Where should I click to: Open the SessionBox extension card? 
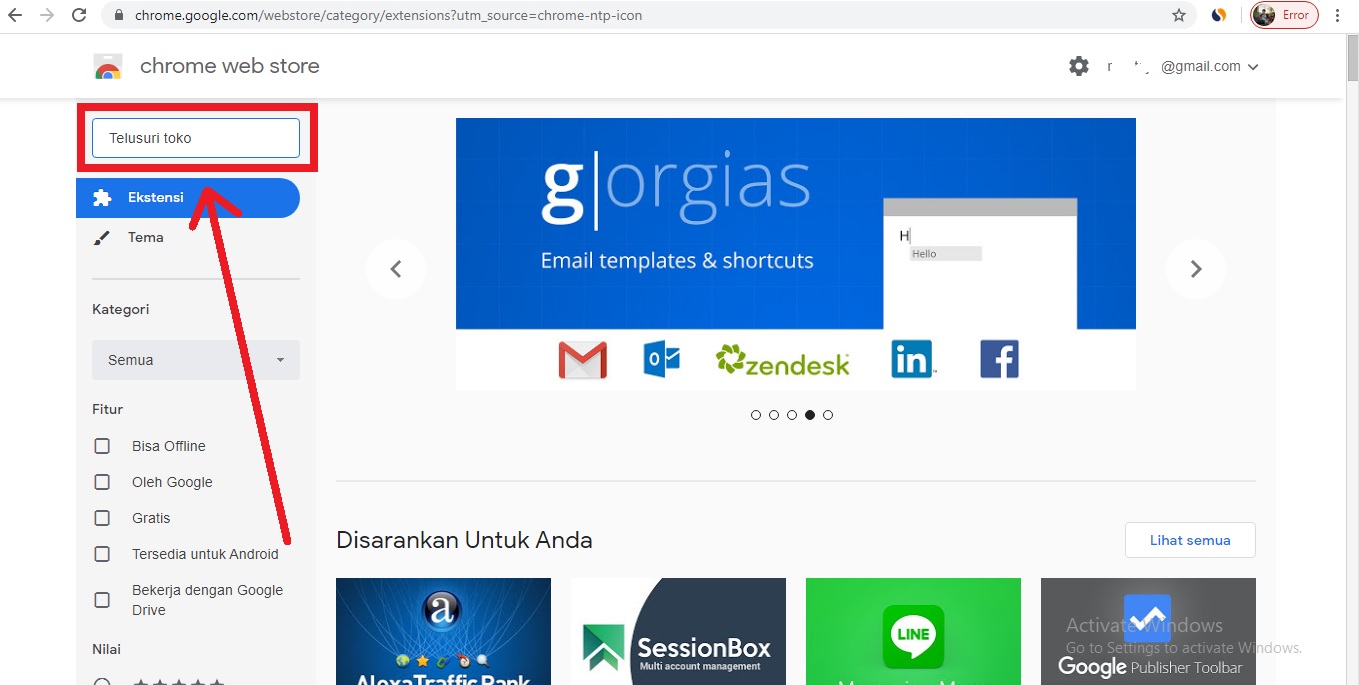(x=678, y=631)
